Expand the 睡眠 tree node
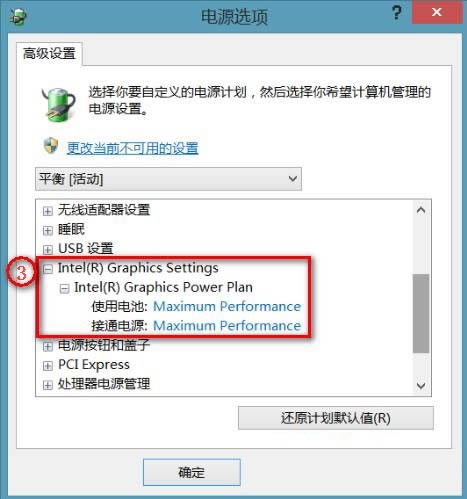Image resolution: width=467 pixels, height=499 pixels. click(48, 230)
